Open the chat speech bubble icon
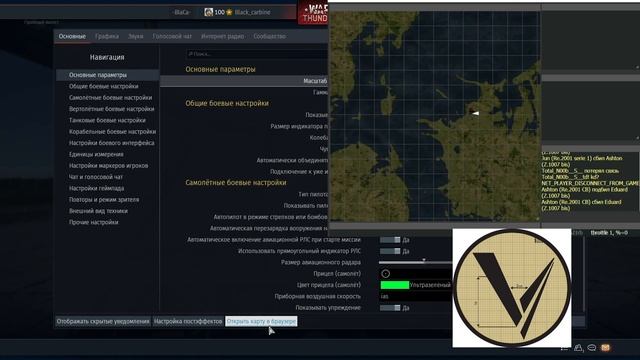This screenshot has width=640, height=360. (x=591, y=348)
